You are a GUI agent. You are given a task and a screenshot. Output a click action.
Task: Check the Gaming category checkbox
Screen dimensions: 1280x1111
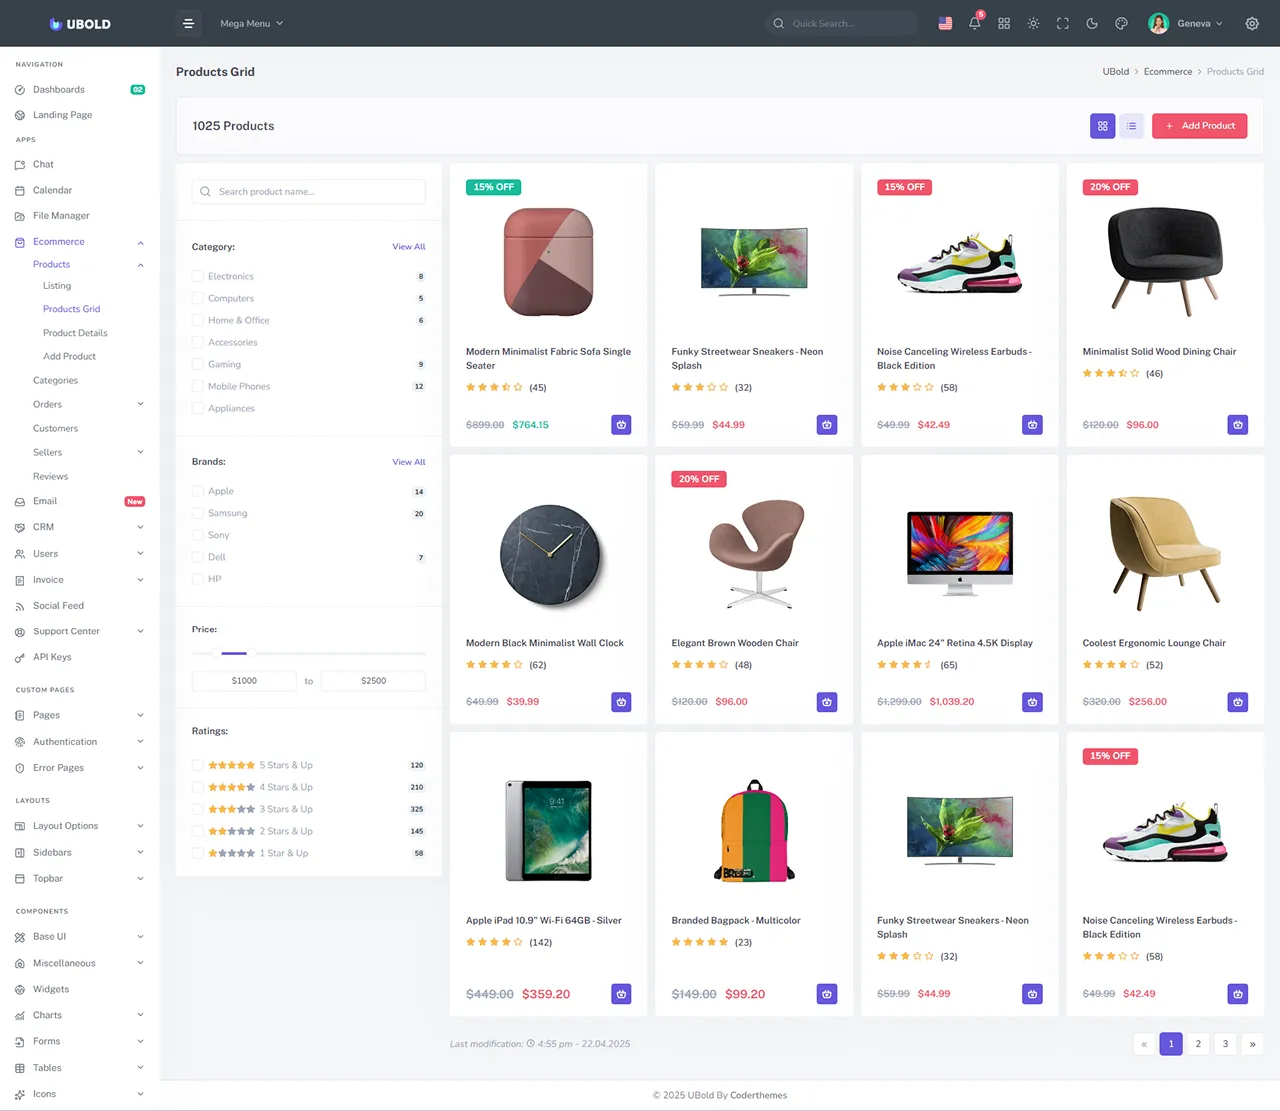tap(198, 364)
